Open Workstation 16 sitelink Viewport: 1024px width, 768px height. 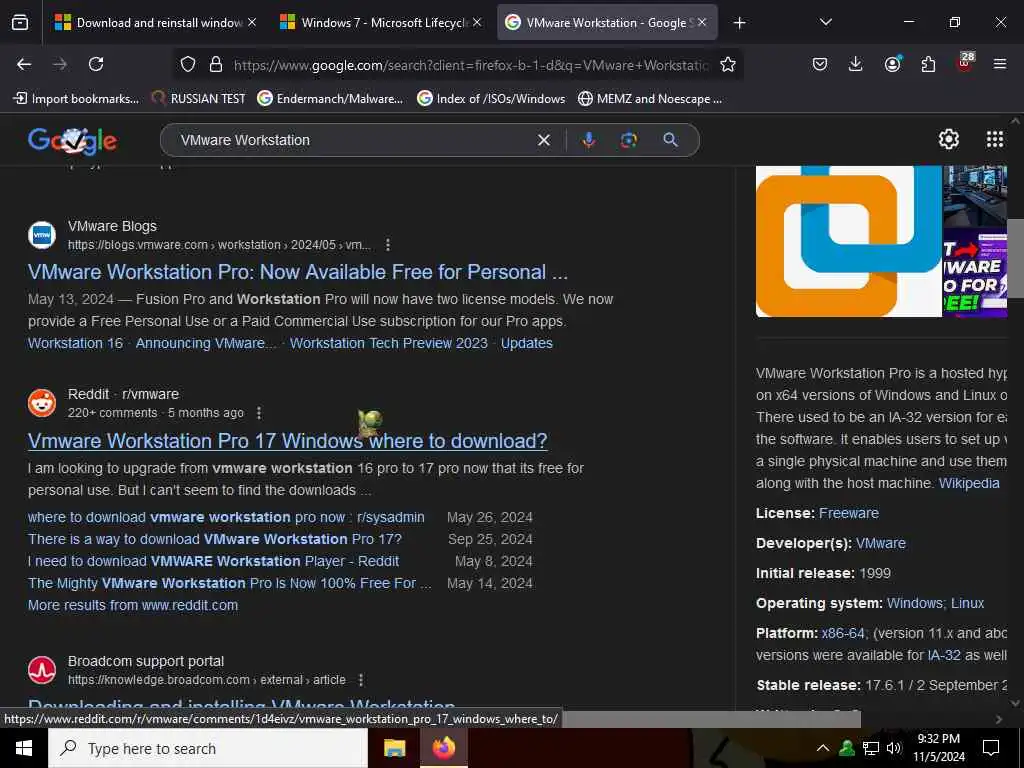coord(75,343)
